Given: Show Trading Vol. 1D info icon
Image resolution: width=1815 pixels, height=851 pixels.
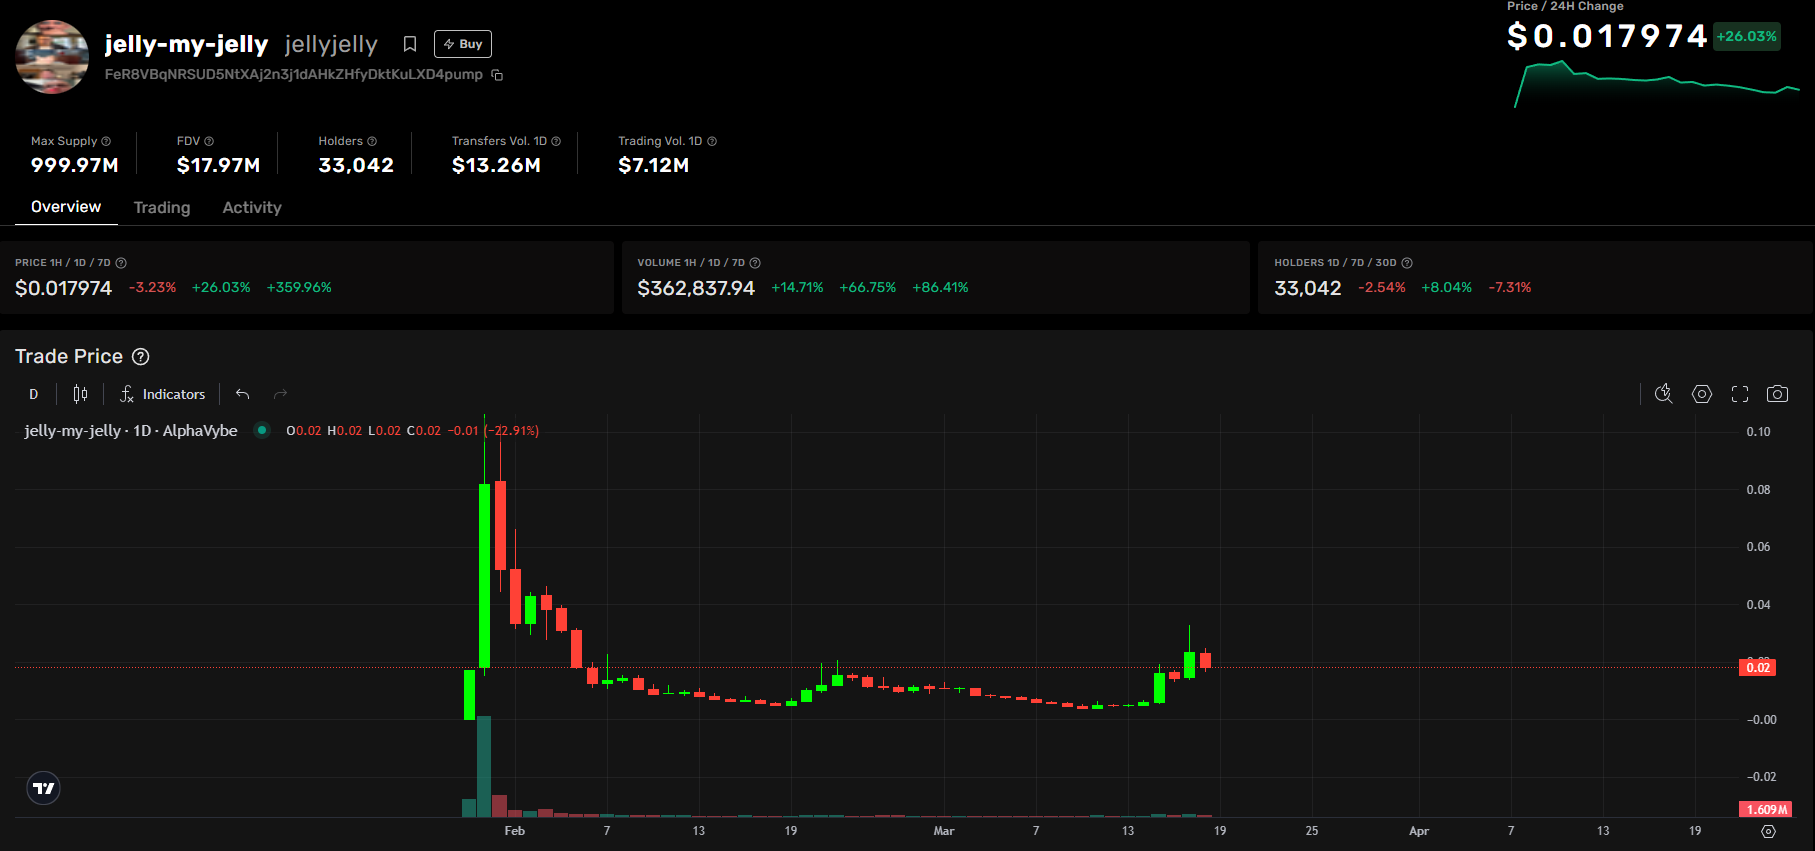Looking at the screenshot, I should [x=712, y=141].
